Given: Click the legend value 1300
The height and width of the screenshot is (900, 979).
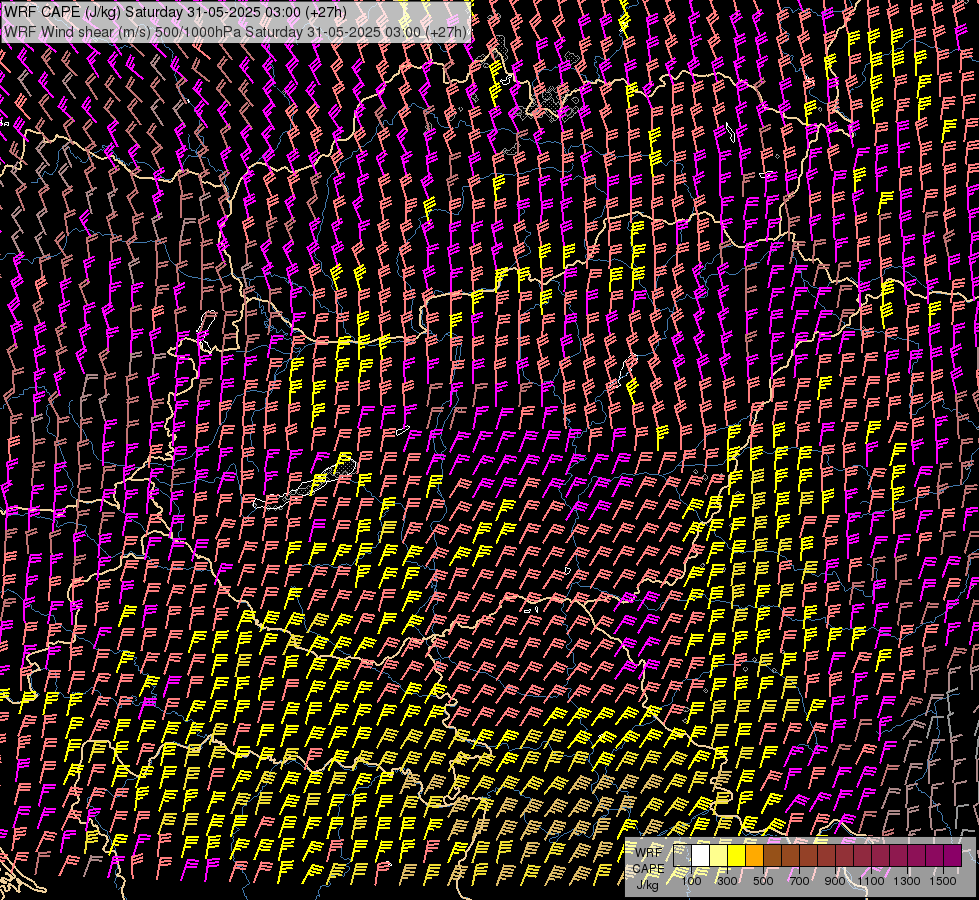Looking at the screenshot, I should coord(907,881).
